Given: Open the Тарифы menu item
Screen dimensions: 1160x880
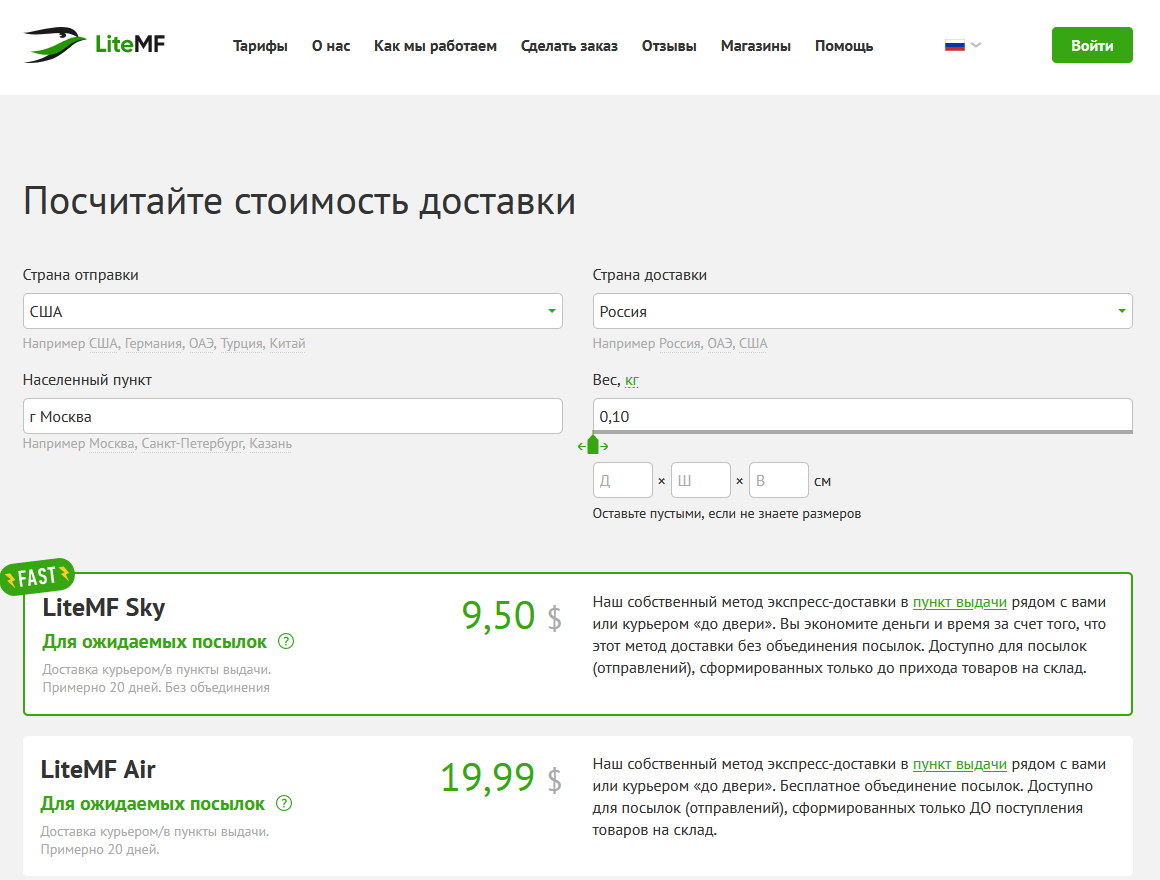Looking at the screenshot, I should tap(260, 46).
